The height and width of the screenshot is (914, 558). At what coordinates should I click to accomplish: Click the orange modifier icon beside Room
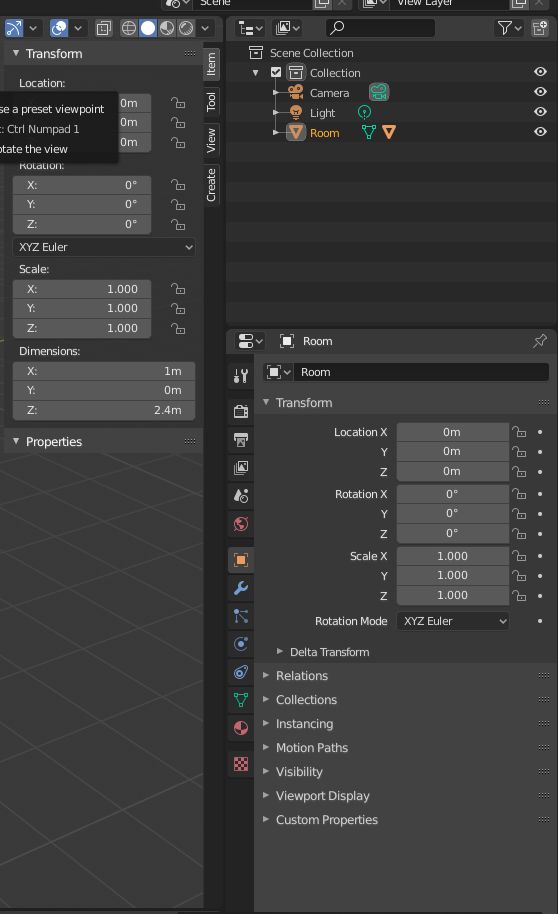click(389, 132)
